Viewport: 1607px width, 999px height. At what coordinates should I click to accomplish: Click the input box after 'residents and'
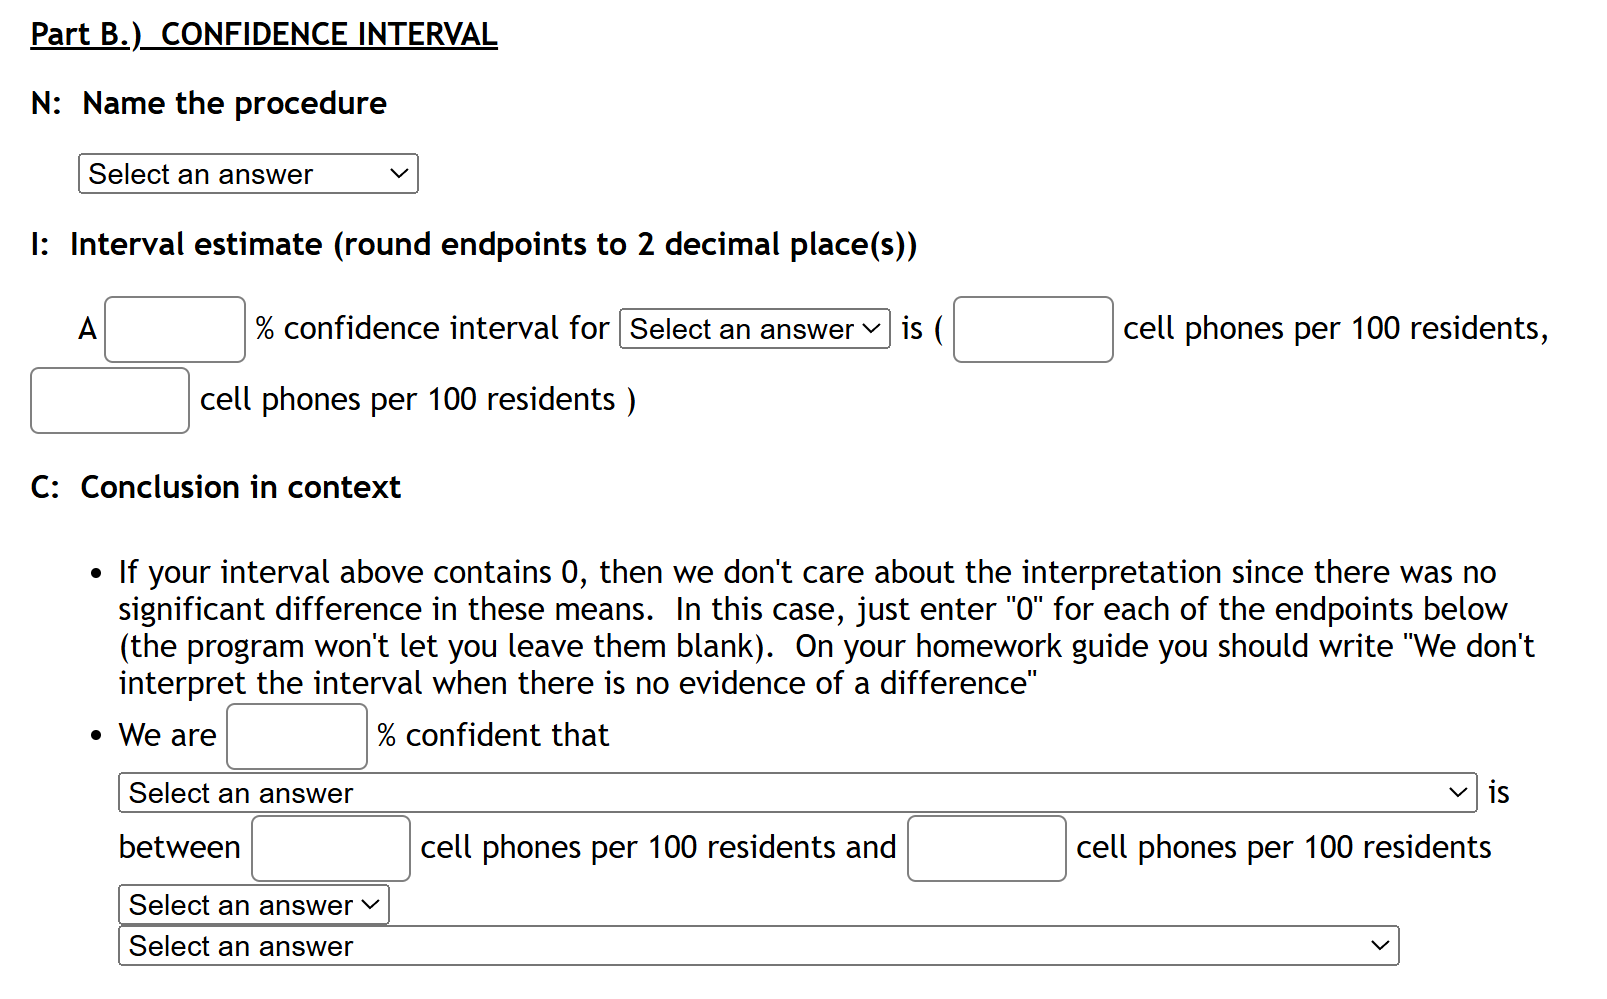click(987, 848)
